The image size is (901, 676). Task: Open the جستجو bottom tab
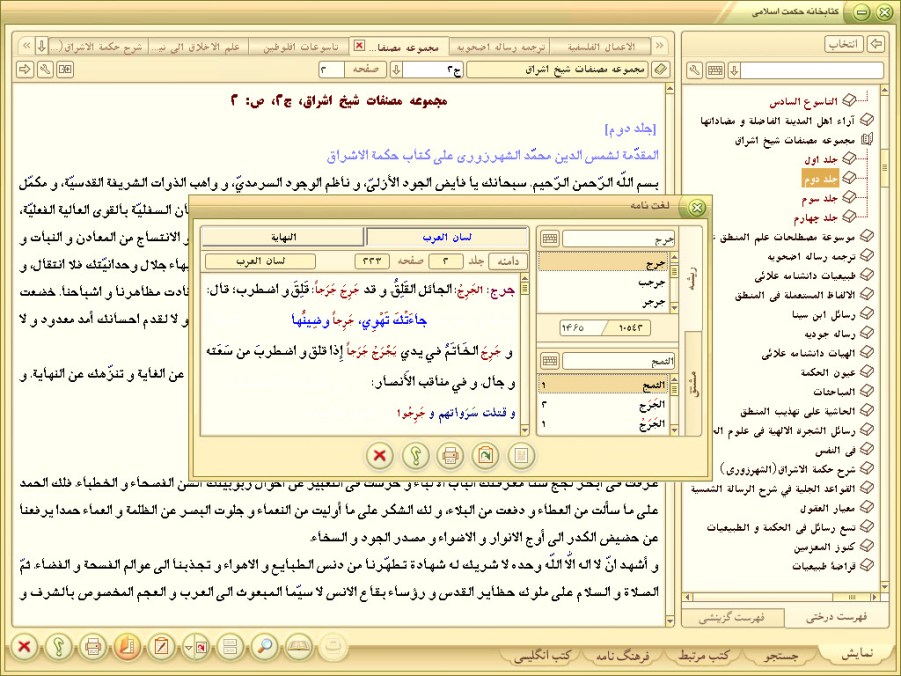pos(781,655)
